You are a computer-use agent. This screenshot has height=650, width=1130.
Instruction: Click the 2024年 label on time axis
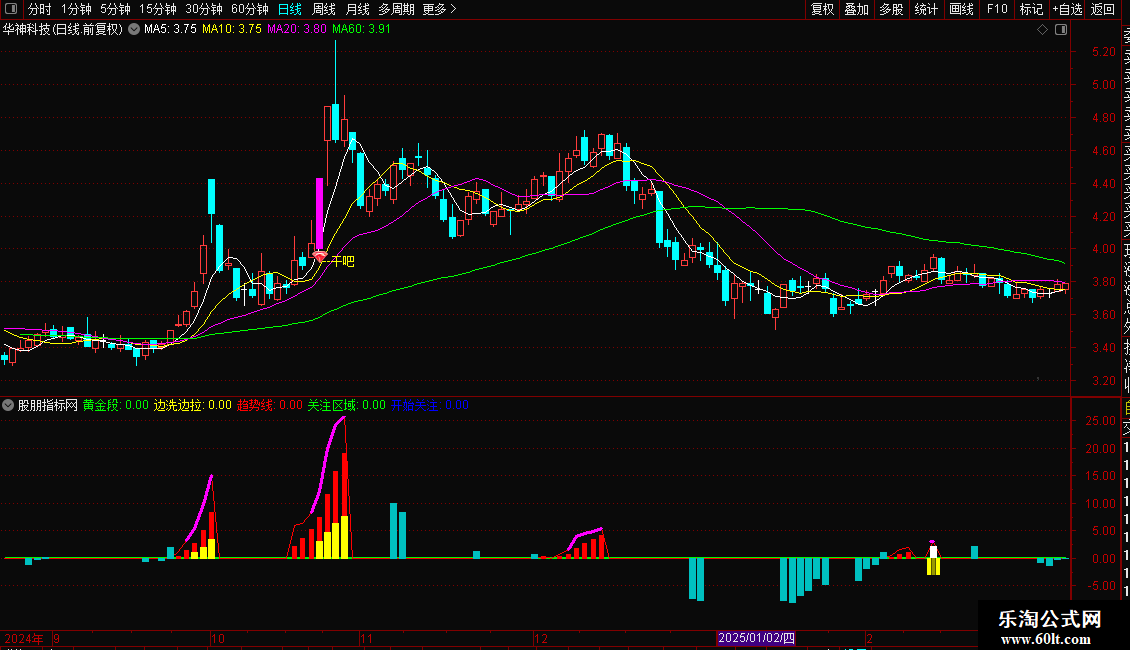tap(24, 638)
